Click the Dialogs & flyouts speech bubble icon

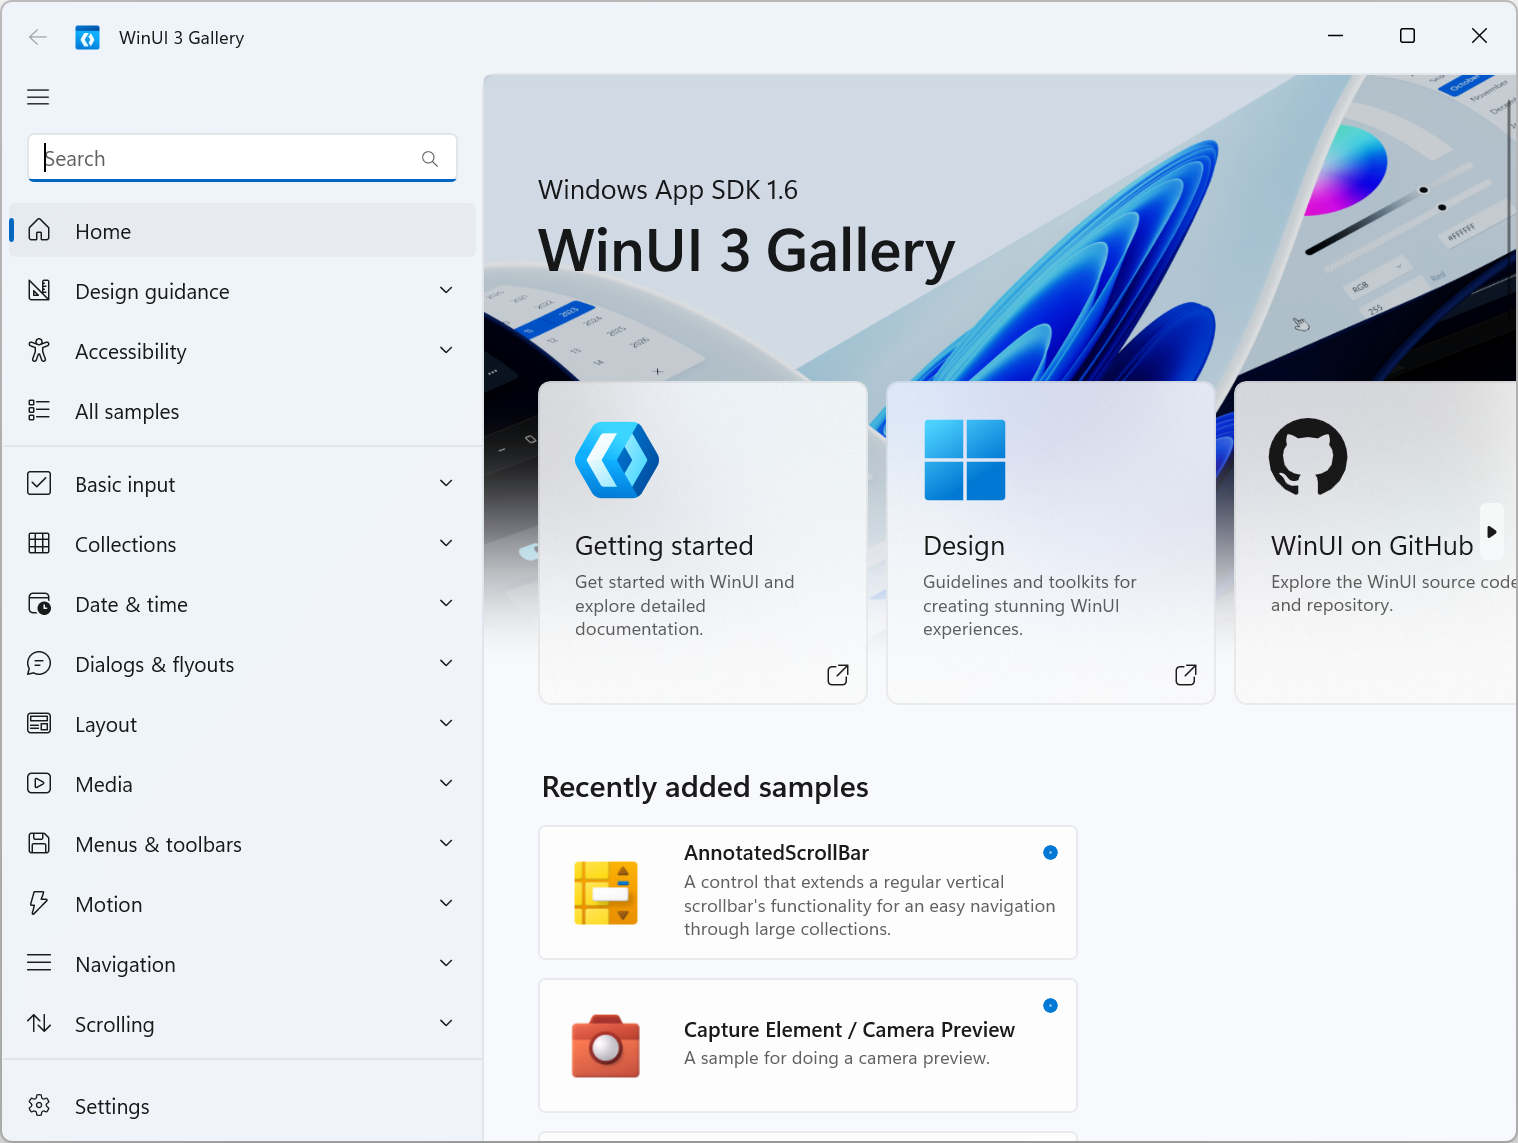(x=39, y=663)
